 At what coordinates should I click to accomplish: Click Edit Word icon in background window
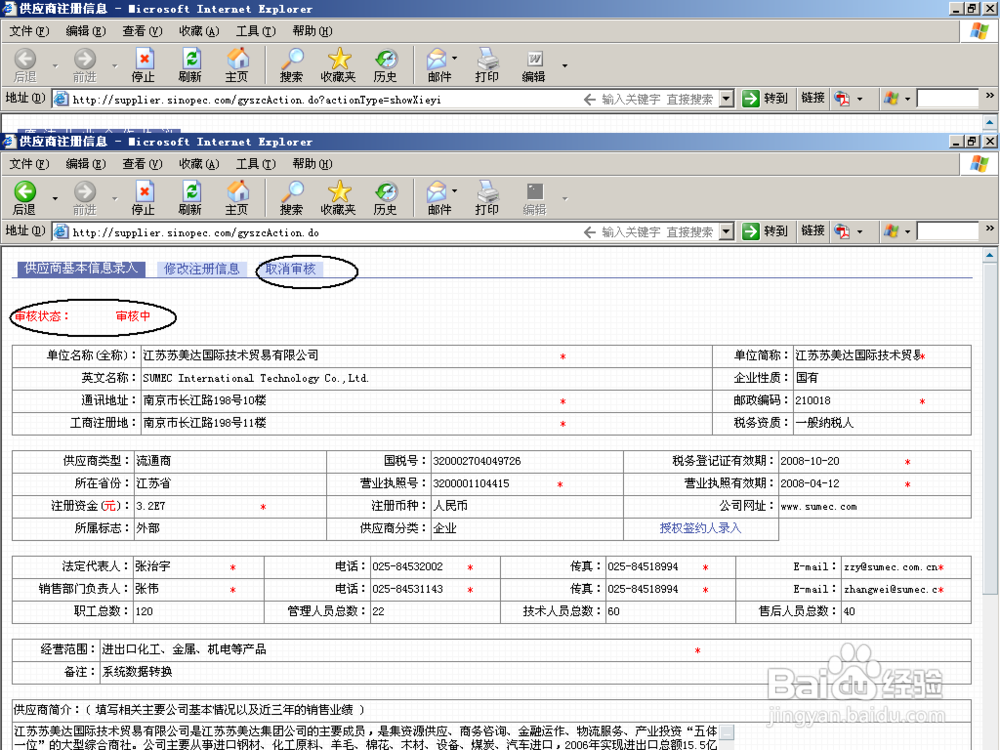point(534,59)
